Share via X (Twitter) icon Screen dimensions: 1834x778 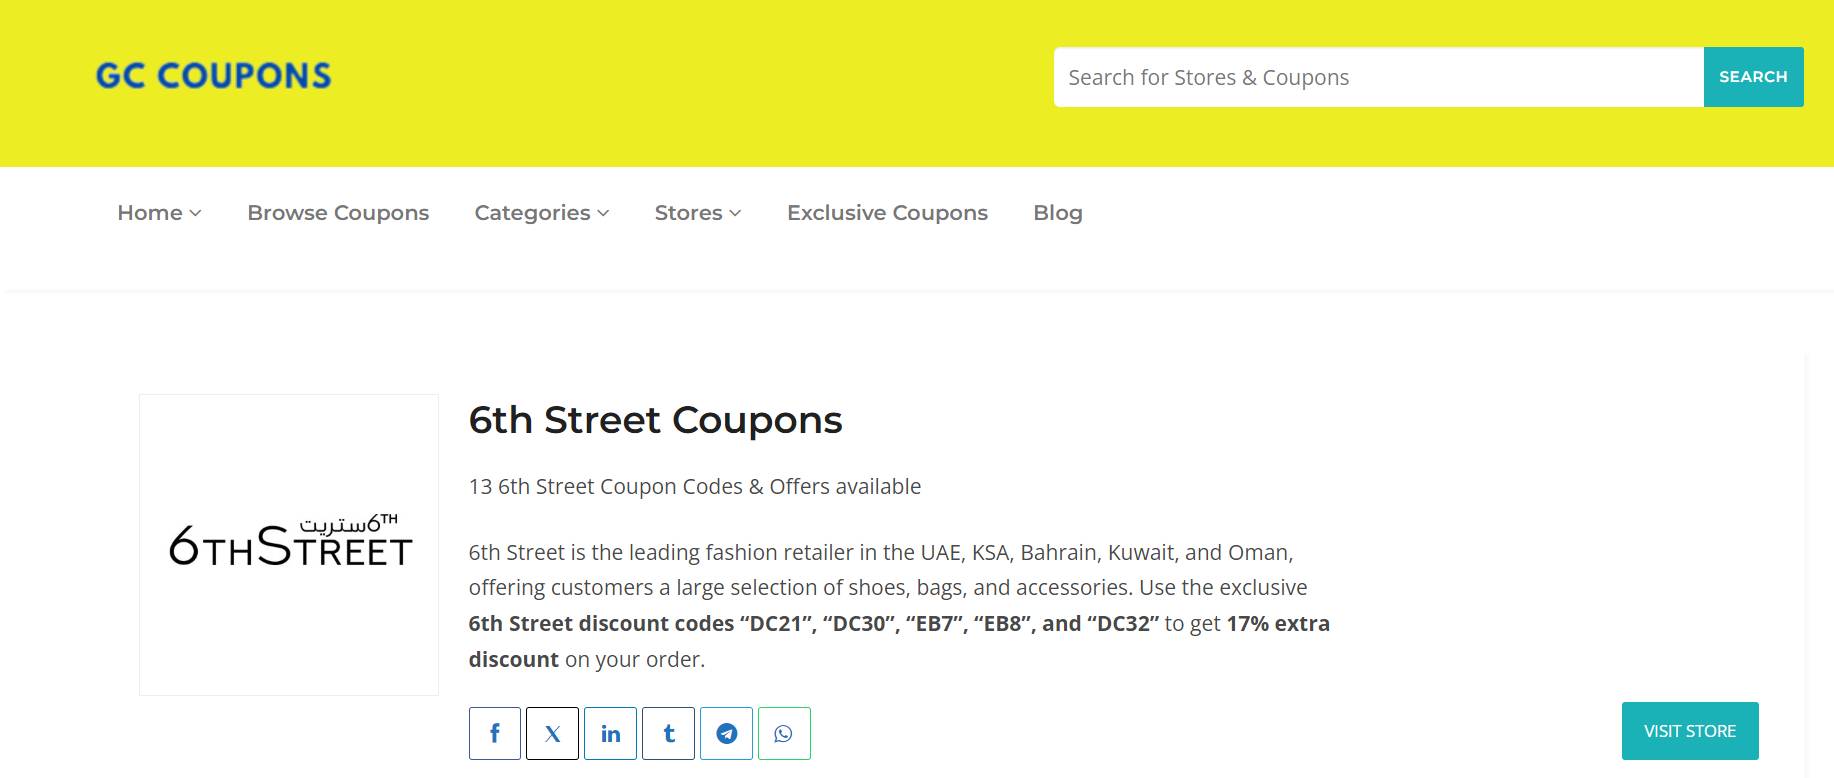click(552, 733)
